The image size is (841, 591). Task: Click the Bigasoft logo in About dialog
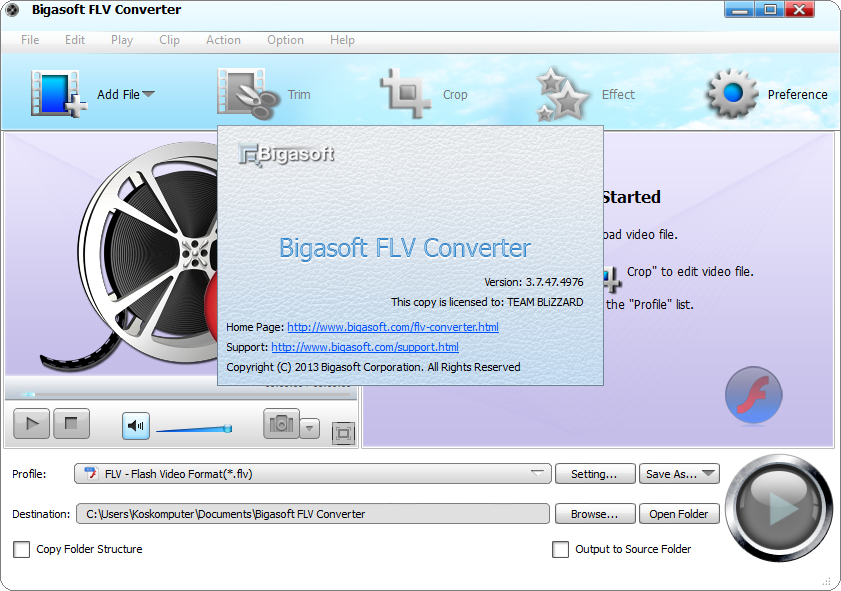[286, 155]
